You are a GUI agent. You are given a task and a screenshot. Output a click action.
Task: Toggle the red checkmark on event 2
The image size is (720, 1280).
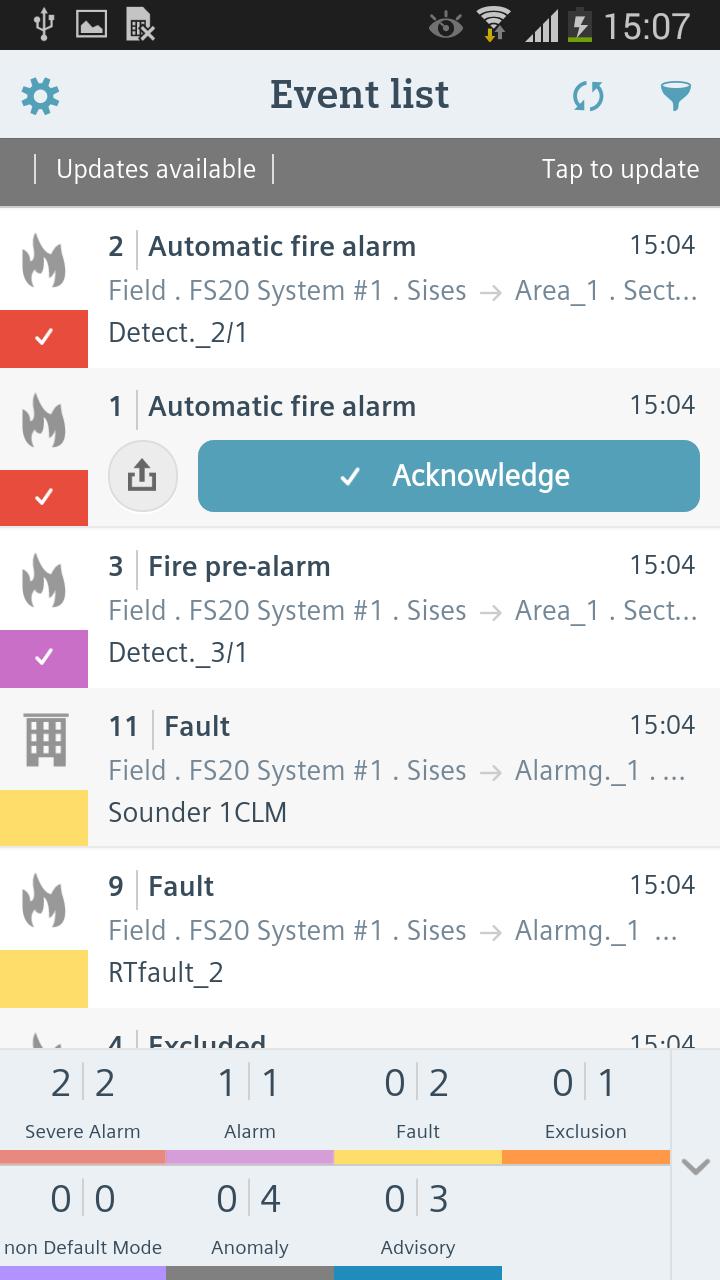(x=44, y=338)
